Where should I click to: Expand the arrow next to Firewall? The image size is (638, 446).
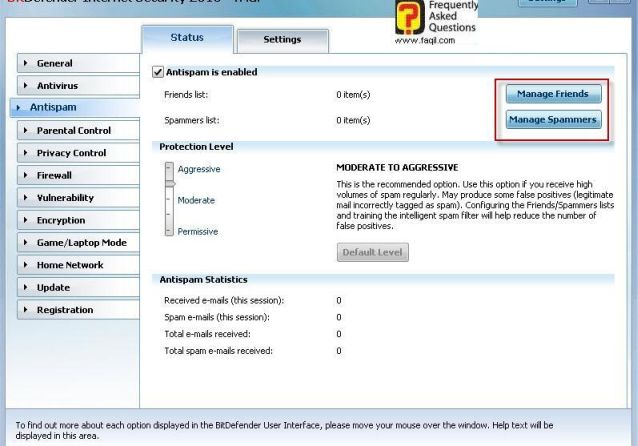point(26,175)
